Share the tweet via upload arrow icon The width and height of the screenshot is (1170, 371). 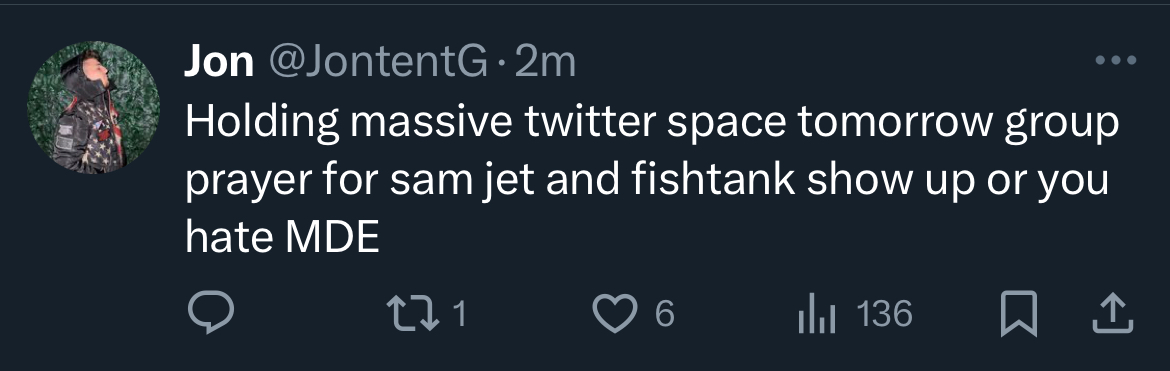pyautogui.click(x=1113, y=314)
